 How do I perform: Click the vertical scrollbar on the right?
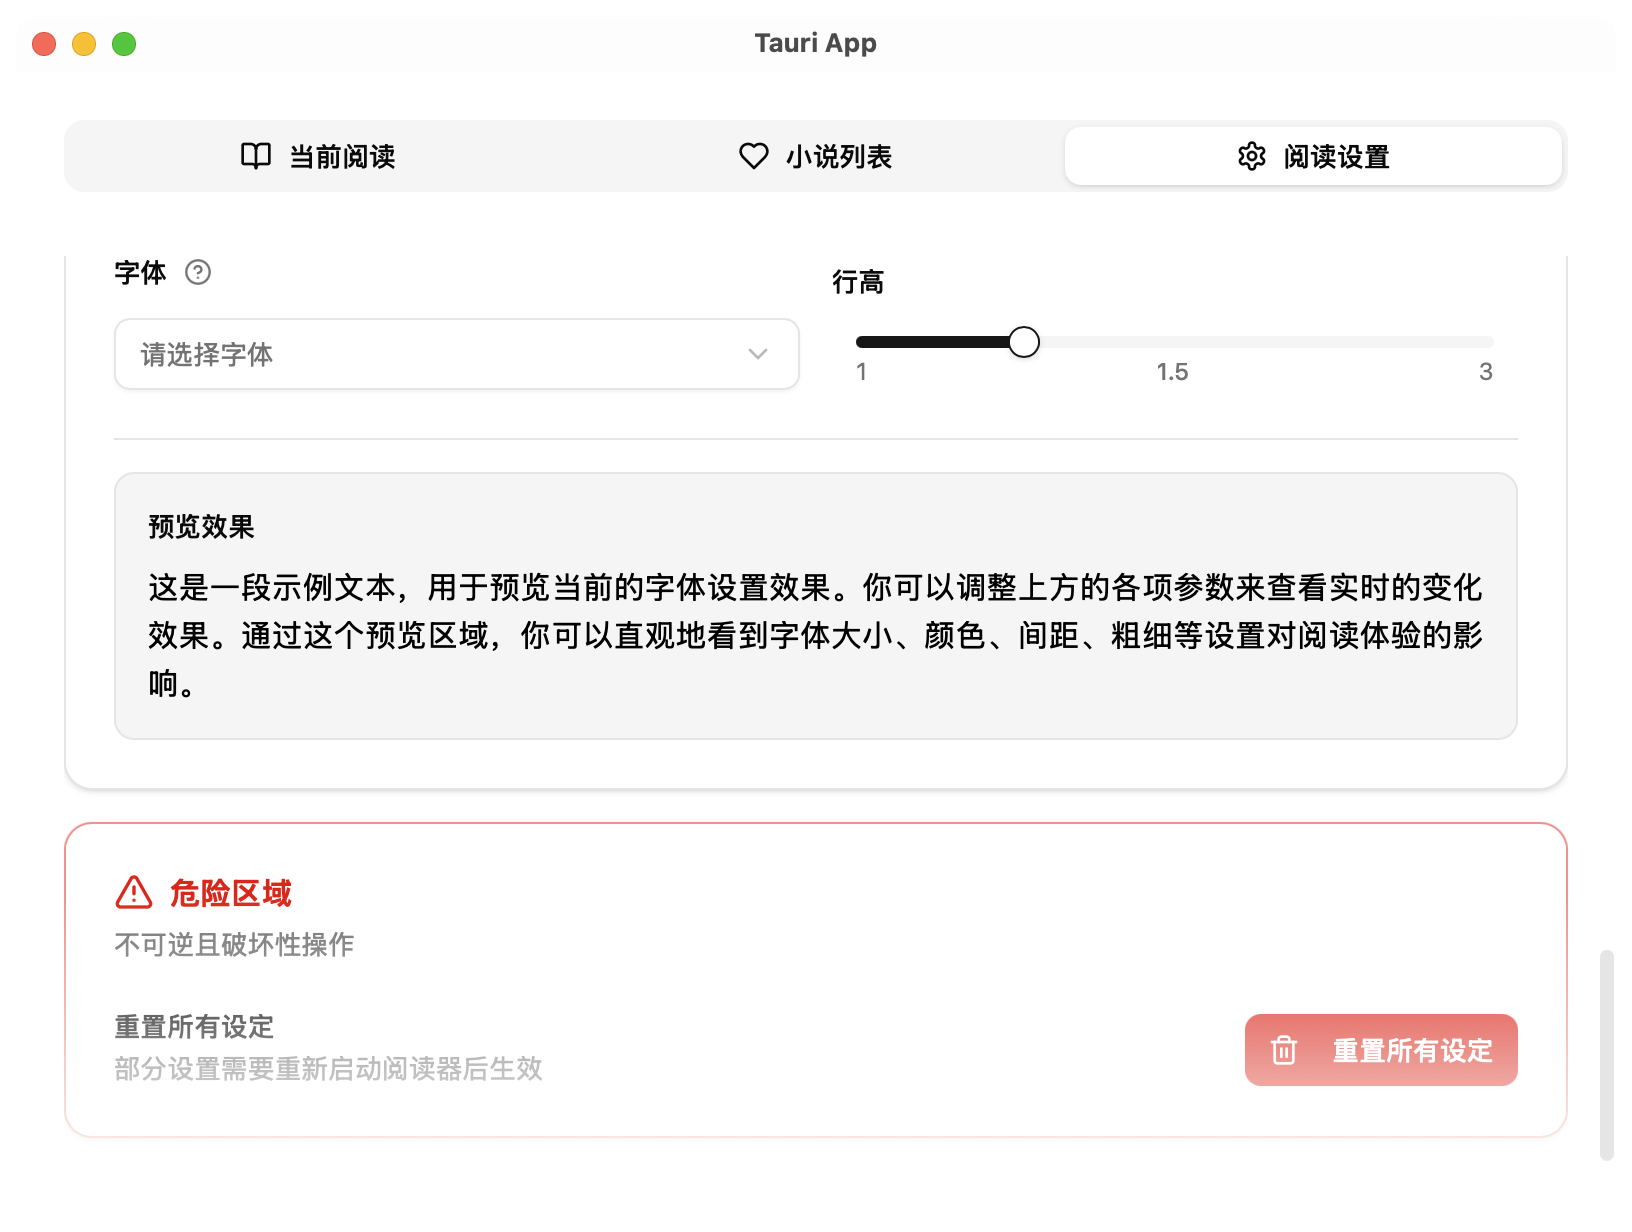click(x=1606, y=1054)
